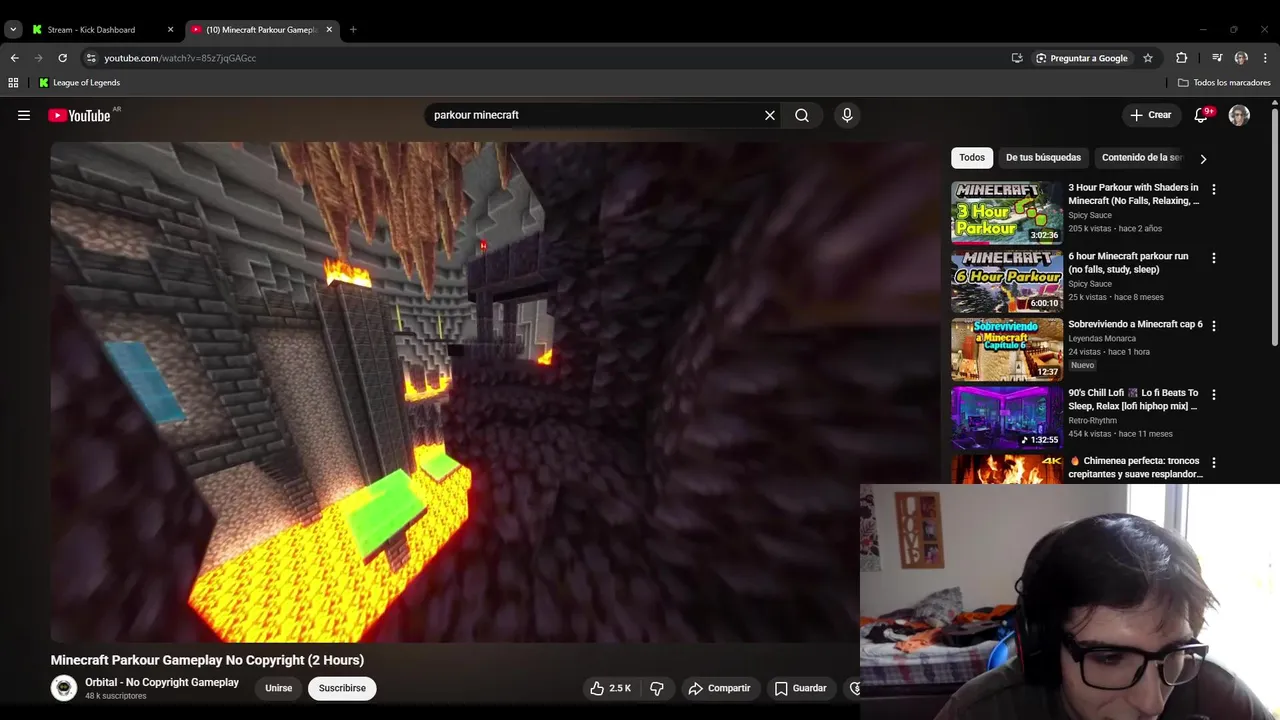This screenshot has width=1280, height=720.
Task: Open League of Legends bookmark
Action: coord(79,83)
